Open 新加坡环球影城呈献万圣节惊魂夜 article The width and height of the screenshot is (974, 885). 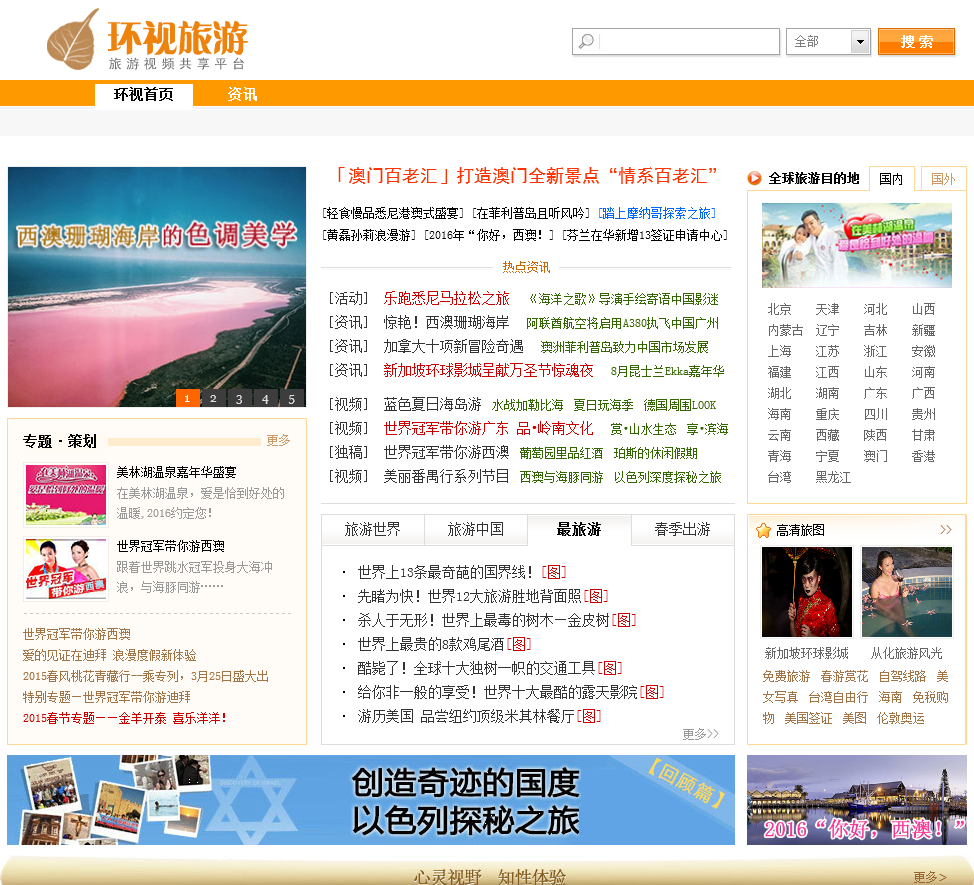pyautogui.click(x=488, y=371)
